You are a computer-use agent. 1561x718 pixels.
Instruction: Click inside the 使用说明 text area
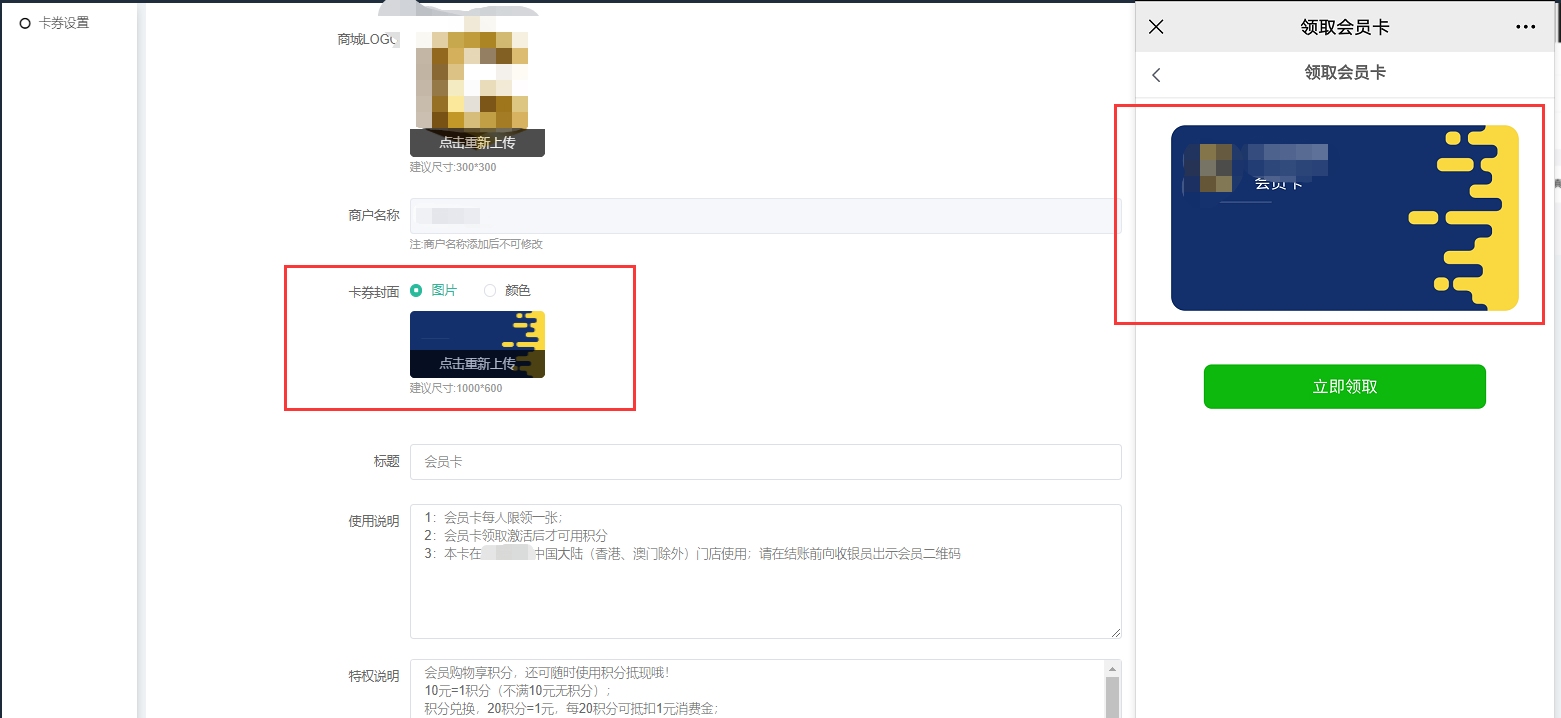[x=765, y=590]
